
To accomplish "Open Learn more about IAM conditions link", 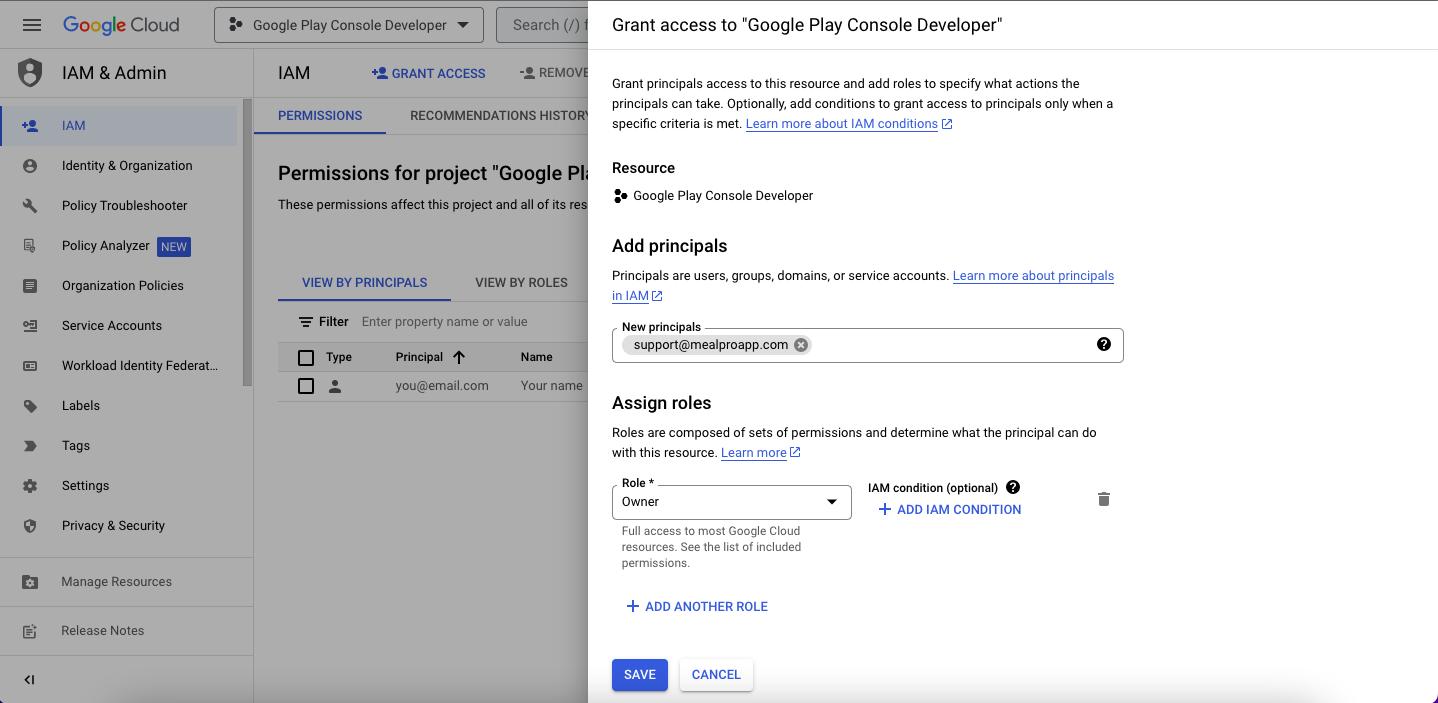I will tap(849, 124).
